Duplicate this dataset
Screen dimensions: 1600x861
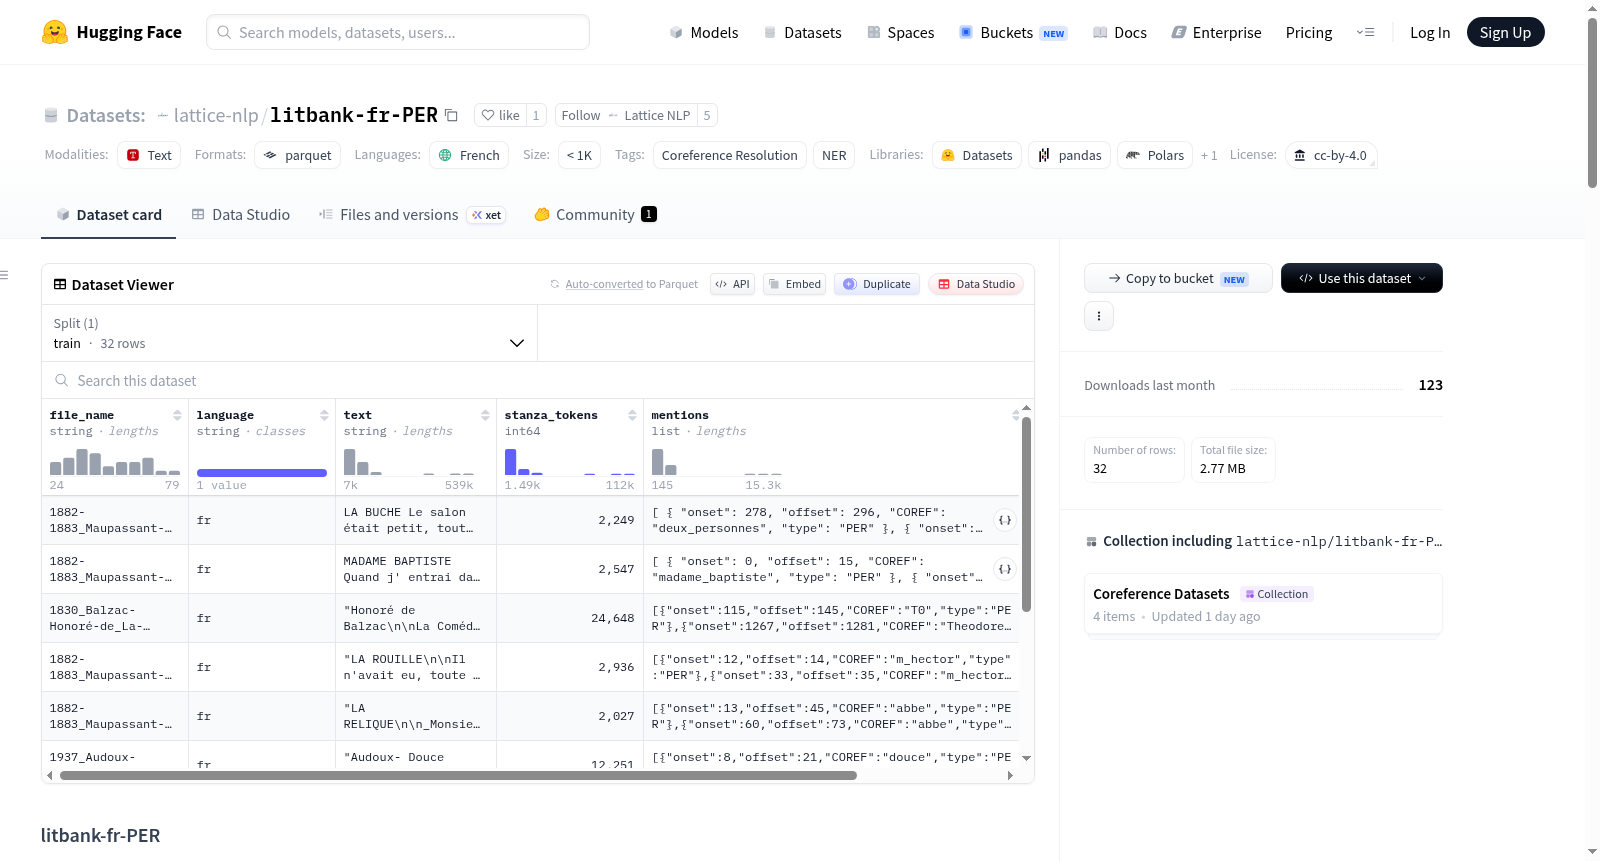click(x=877, y=284)
